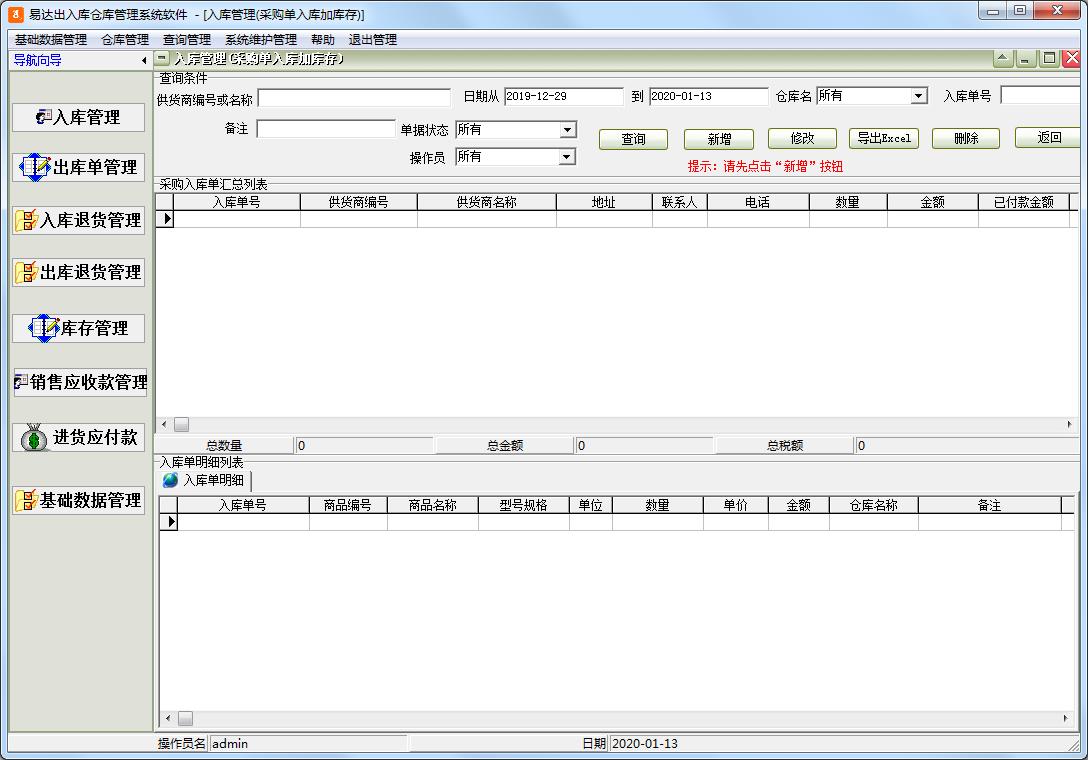This screenshot has width=1088, height=760.
Task: Select the summary table row indicator arrow
Action: 165,219
